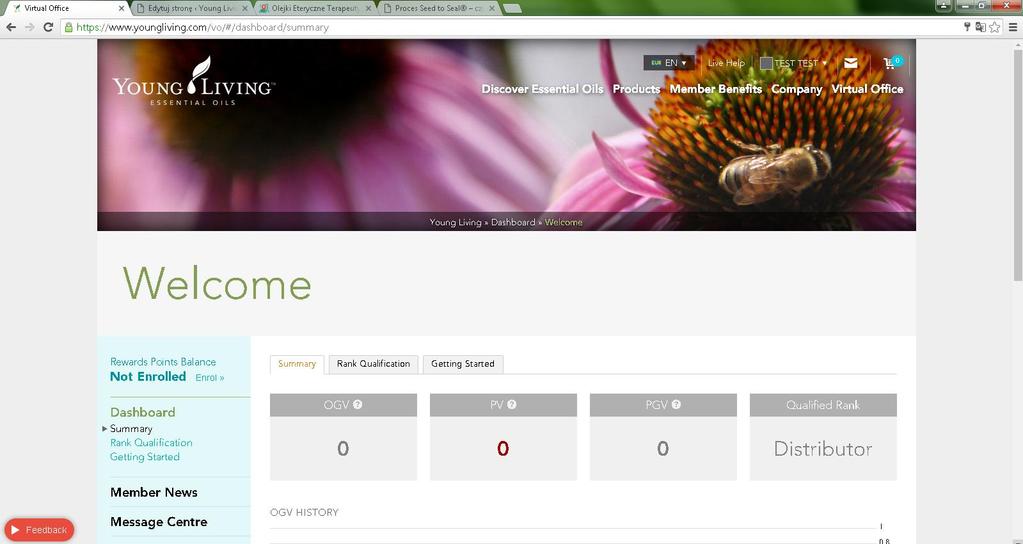1023x544 pixels.
Task: Open Discover Essential Oils menu
Action: tap(542, 89)
